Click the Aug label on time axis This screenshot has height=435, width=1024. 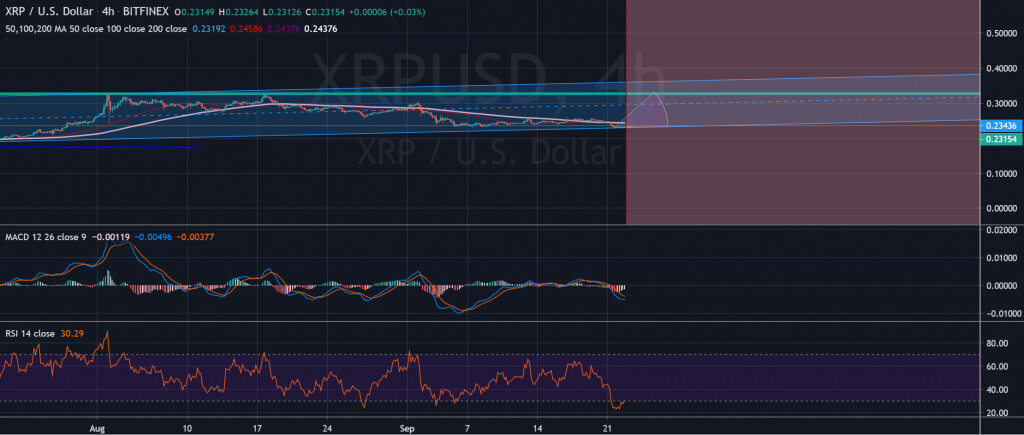coord(97,428)
